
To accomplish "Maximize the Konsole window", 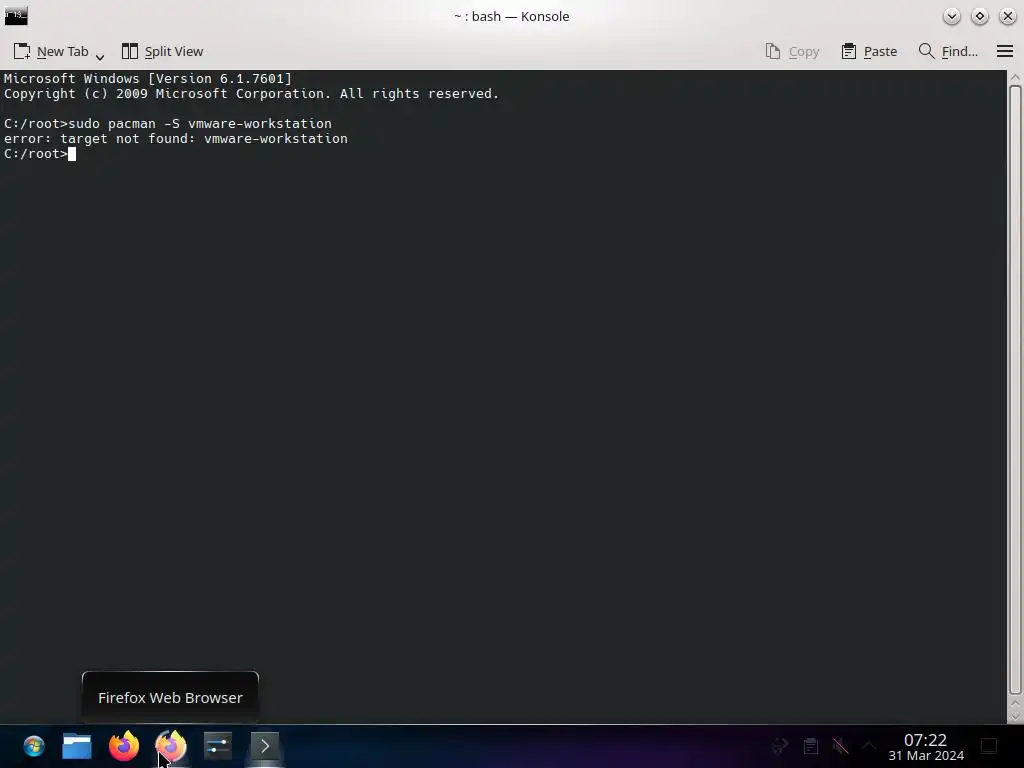I will [x=980, y=16].
